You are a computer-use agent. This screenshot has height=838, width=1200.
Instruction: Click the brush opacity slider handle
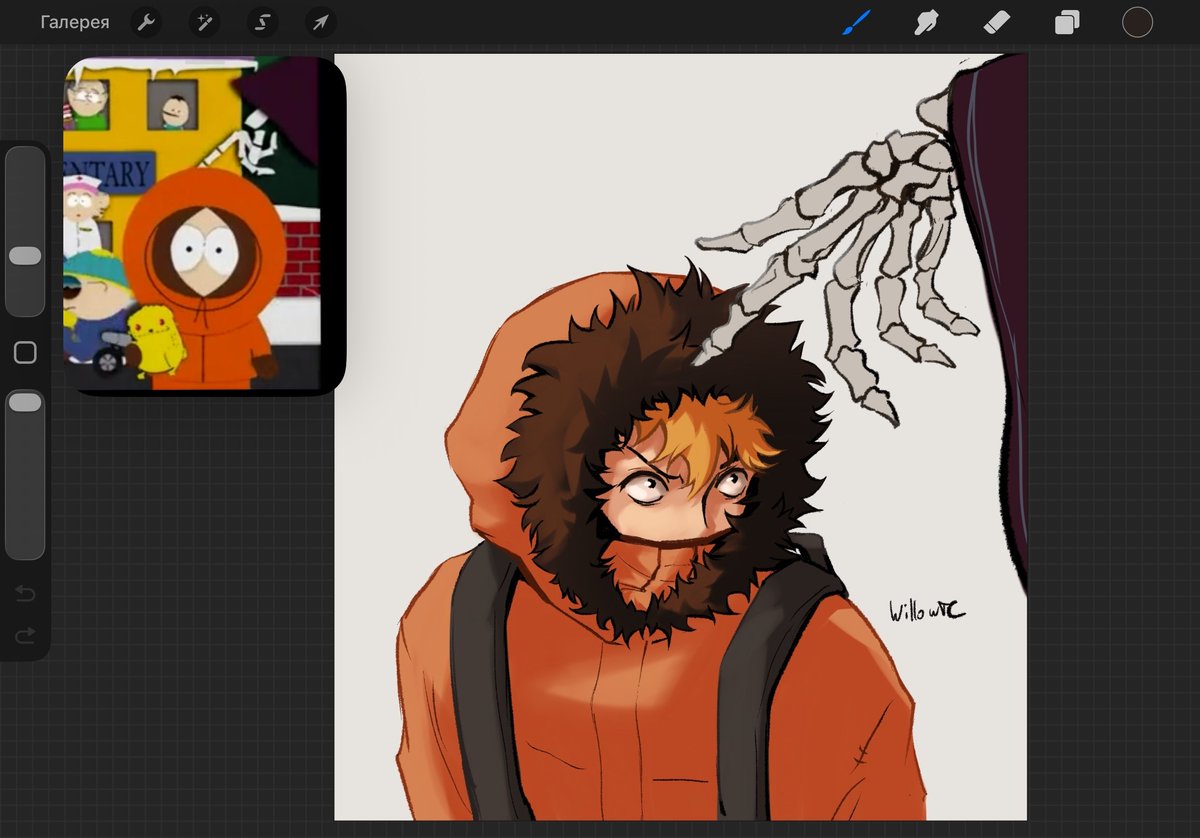click(25, 402)
